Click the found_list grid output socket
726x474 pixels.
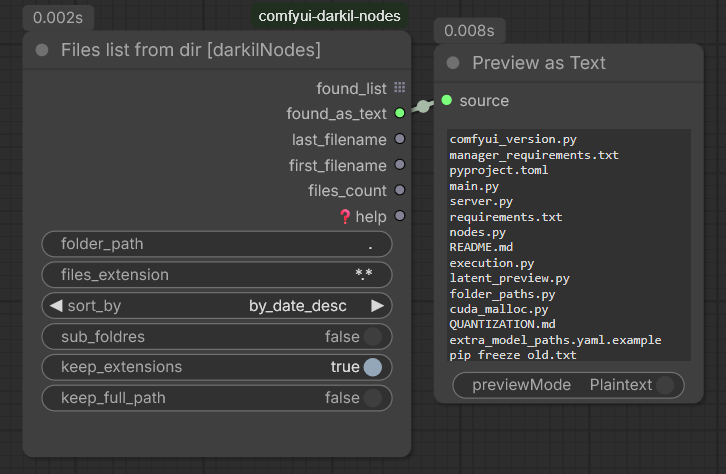[400, 87]
